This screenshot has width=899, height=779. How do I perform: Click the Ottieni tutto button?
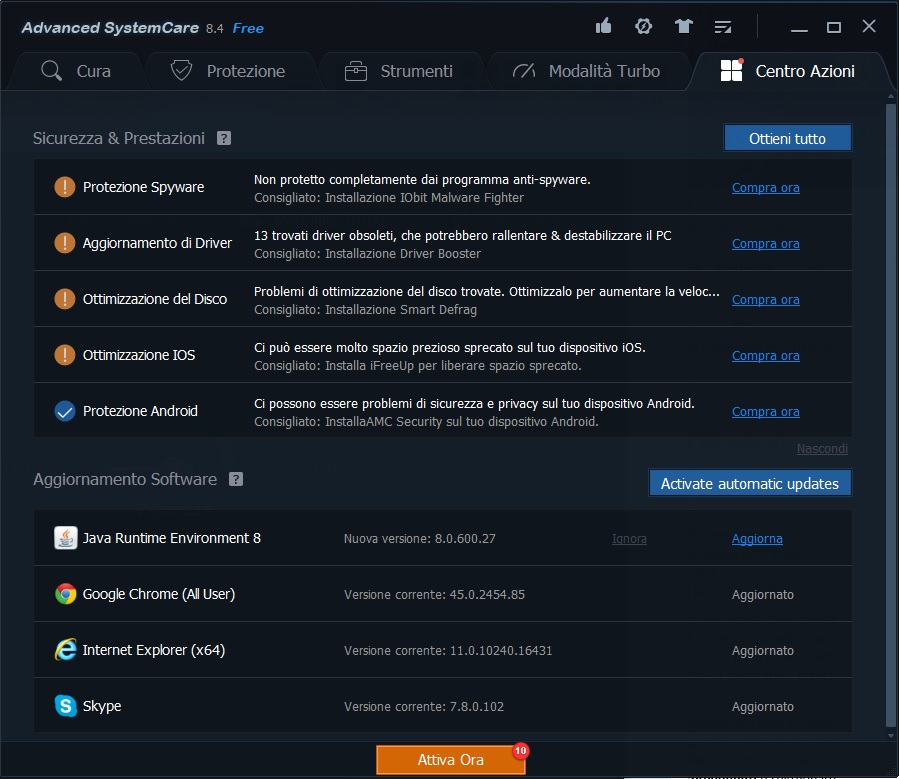[x=788, y=138]
